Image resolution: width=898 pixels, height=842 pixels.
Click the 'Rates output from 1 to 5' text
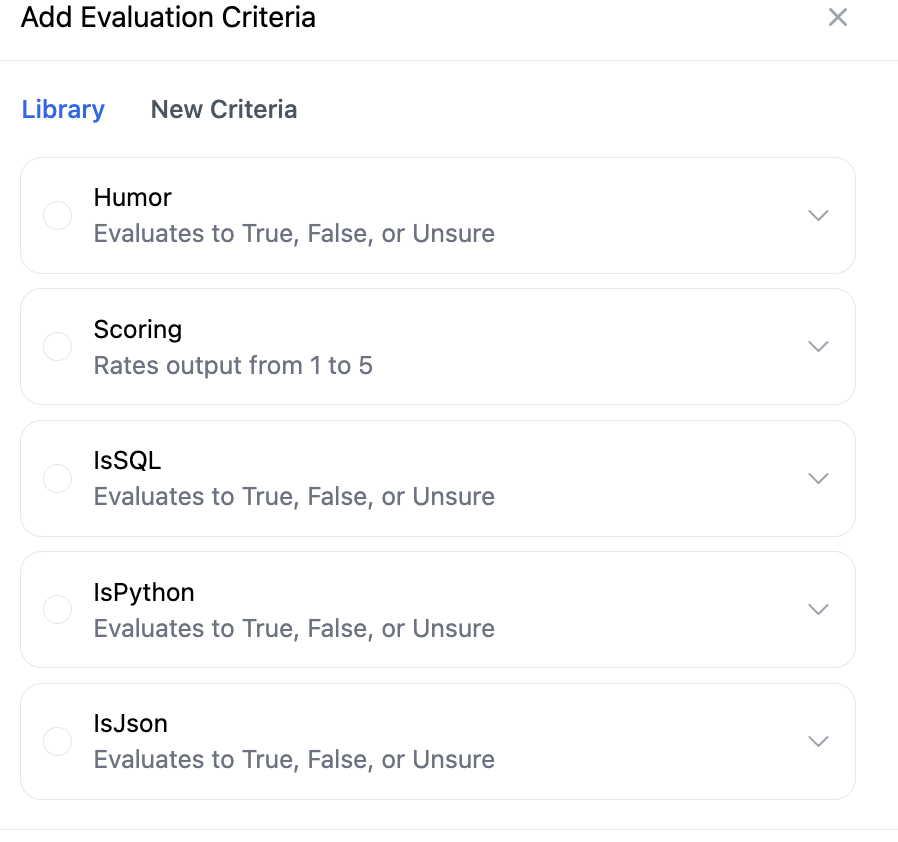coord(233,366)
